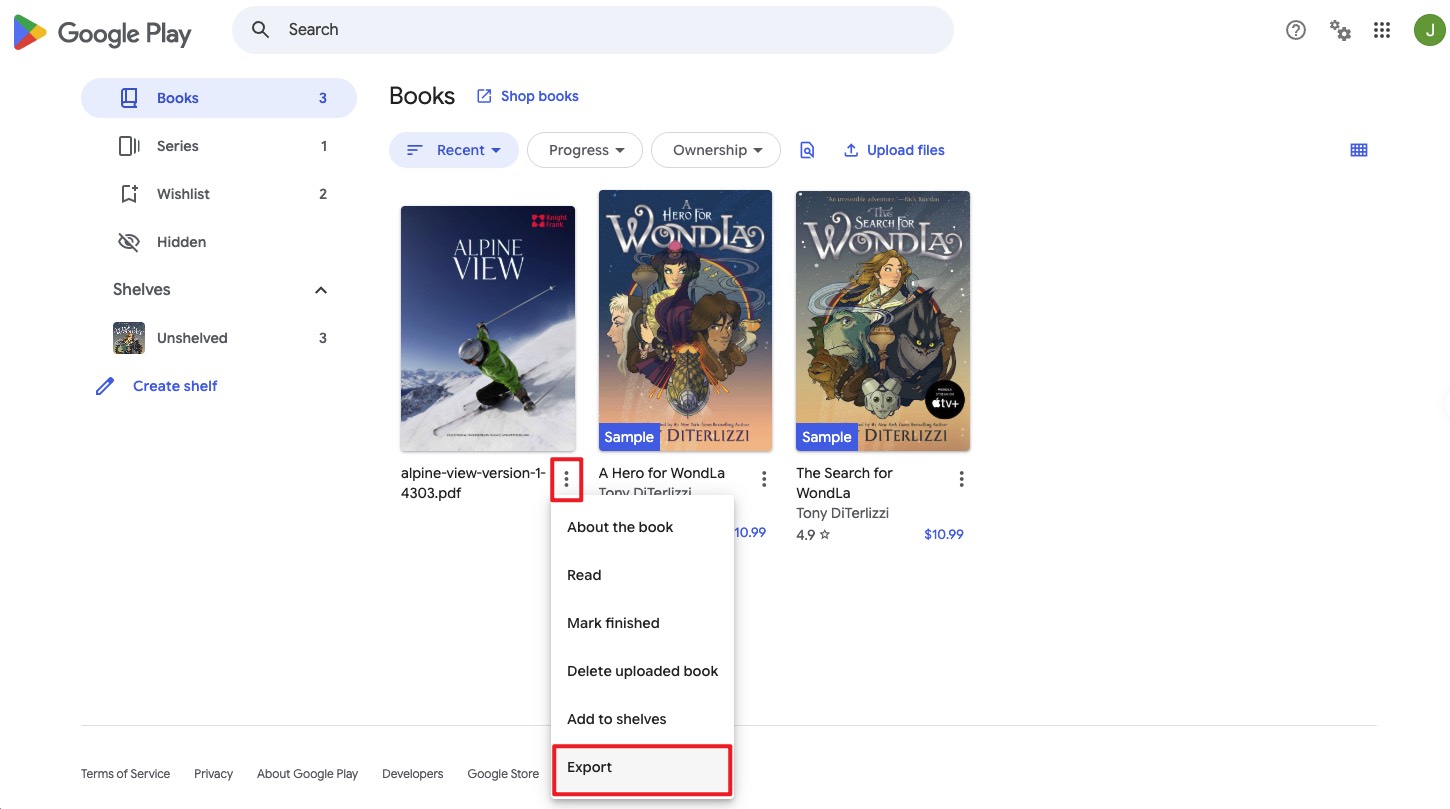
Task: Open the Alpine View book cover
Action: pyautogui.click(x=488, y=329)
